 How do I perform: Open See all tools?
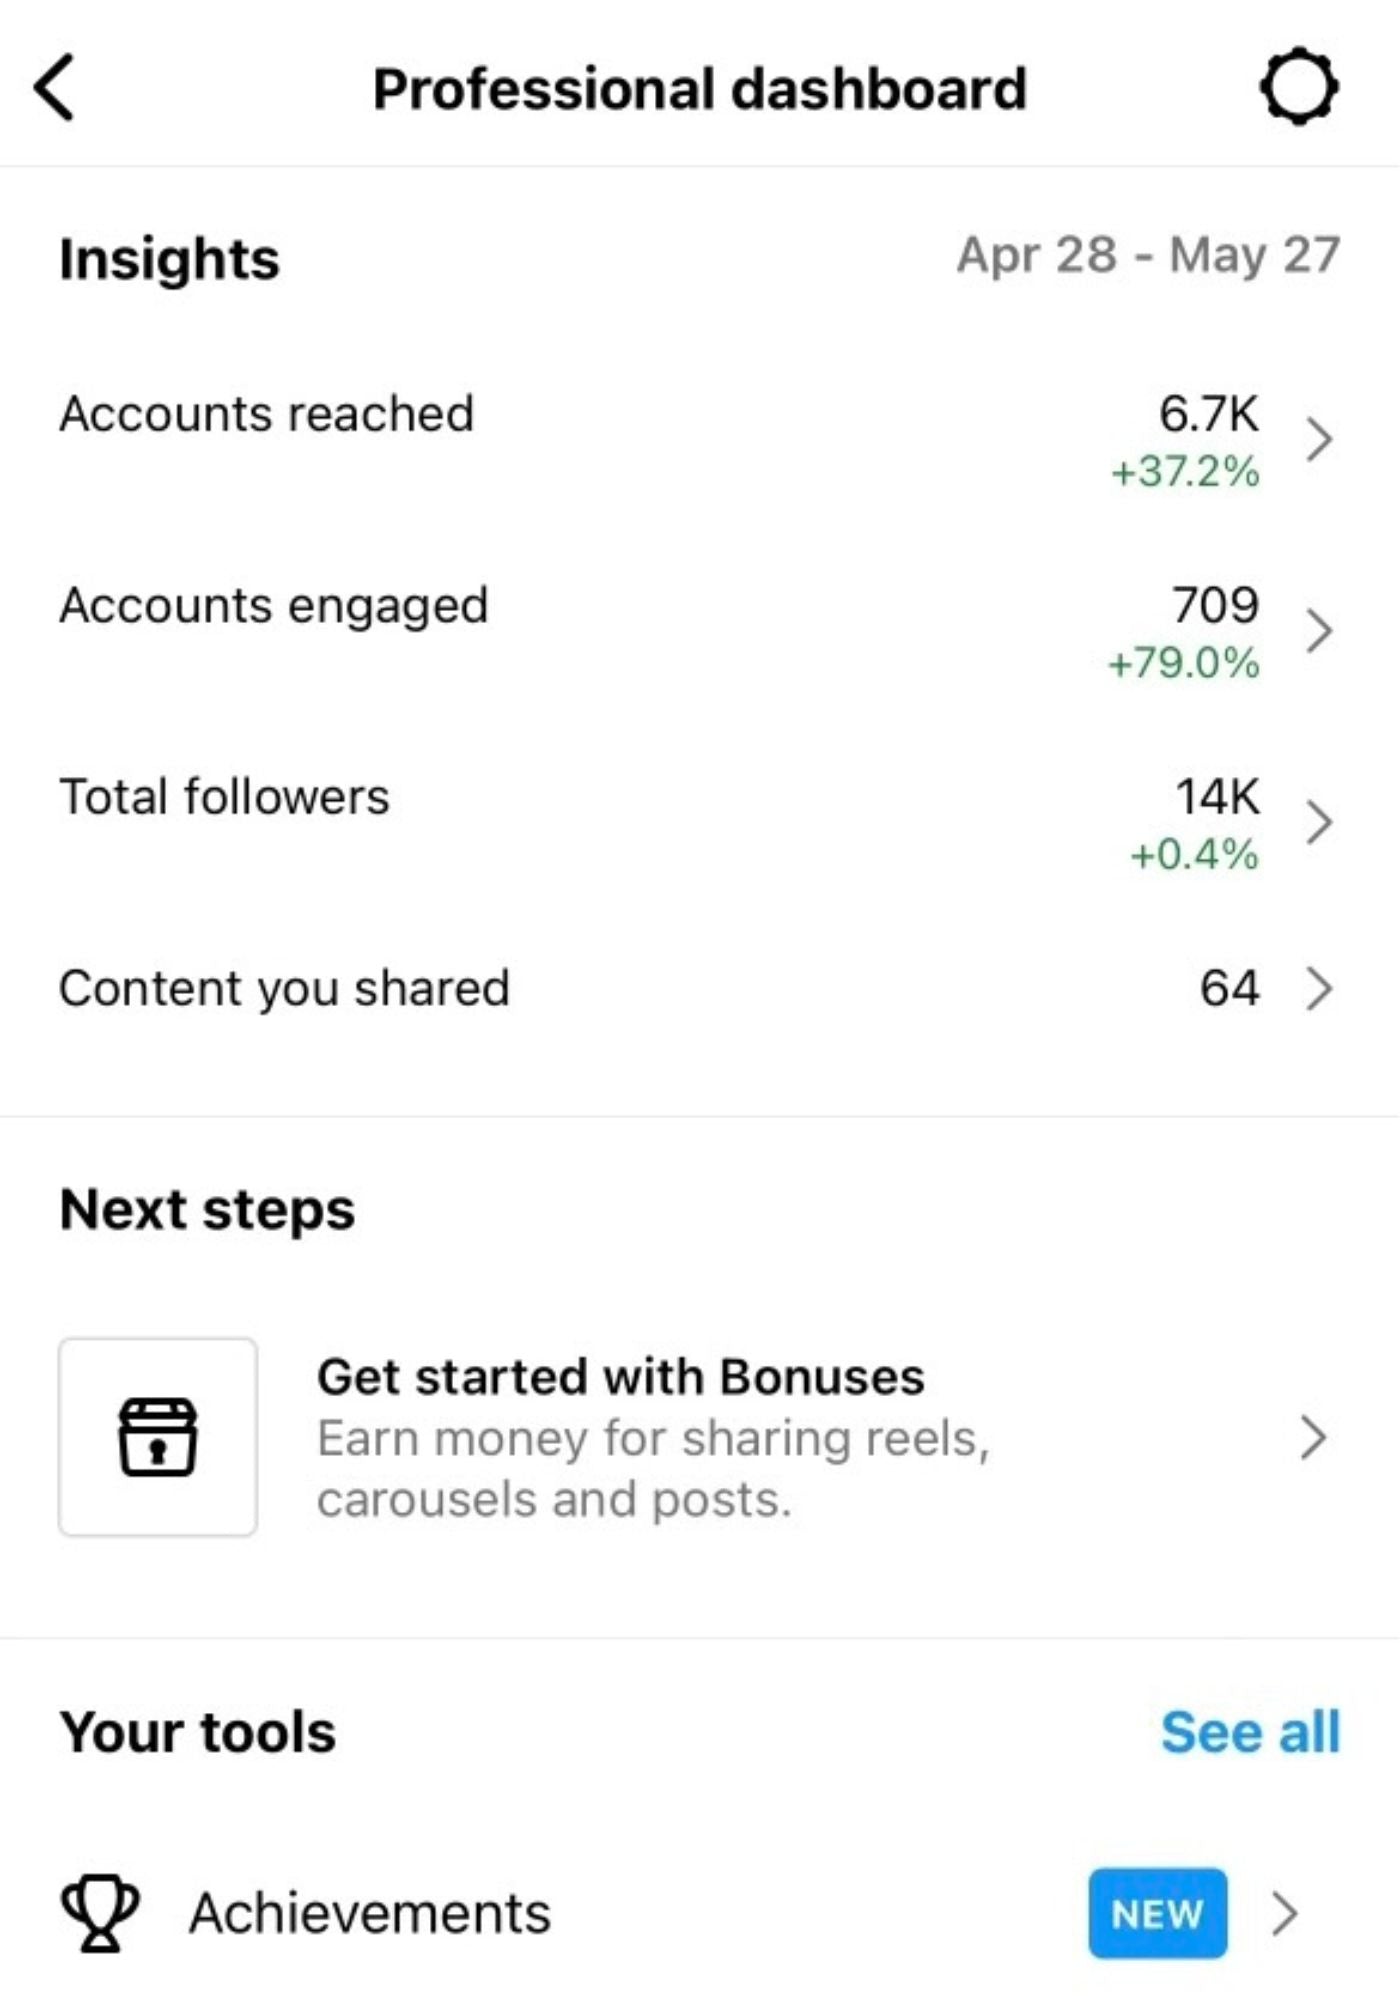click(1253, 1731)
